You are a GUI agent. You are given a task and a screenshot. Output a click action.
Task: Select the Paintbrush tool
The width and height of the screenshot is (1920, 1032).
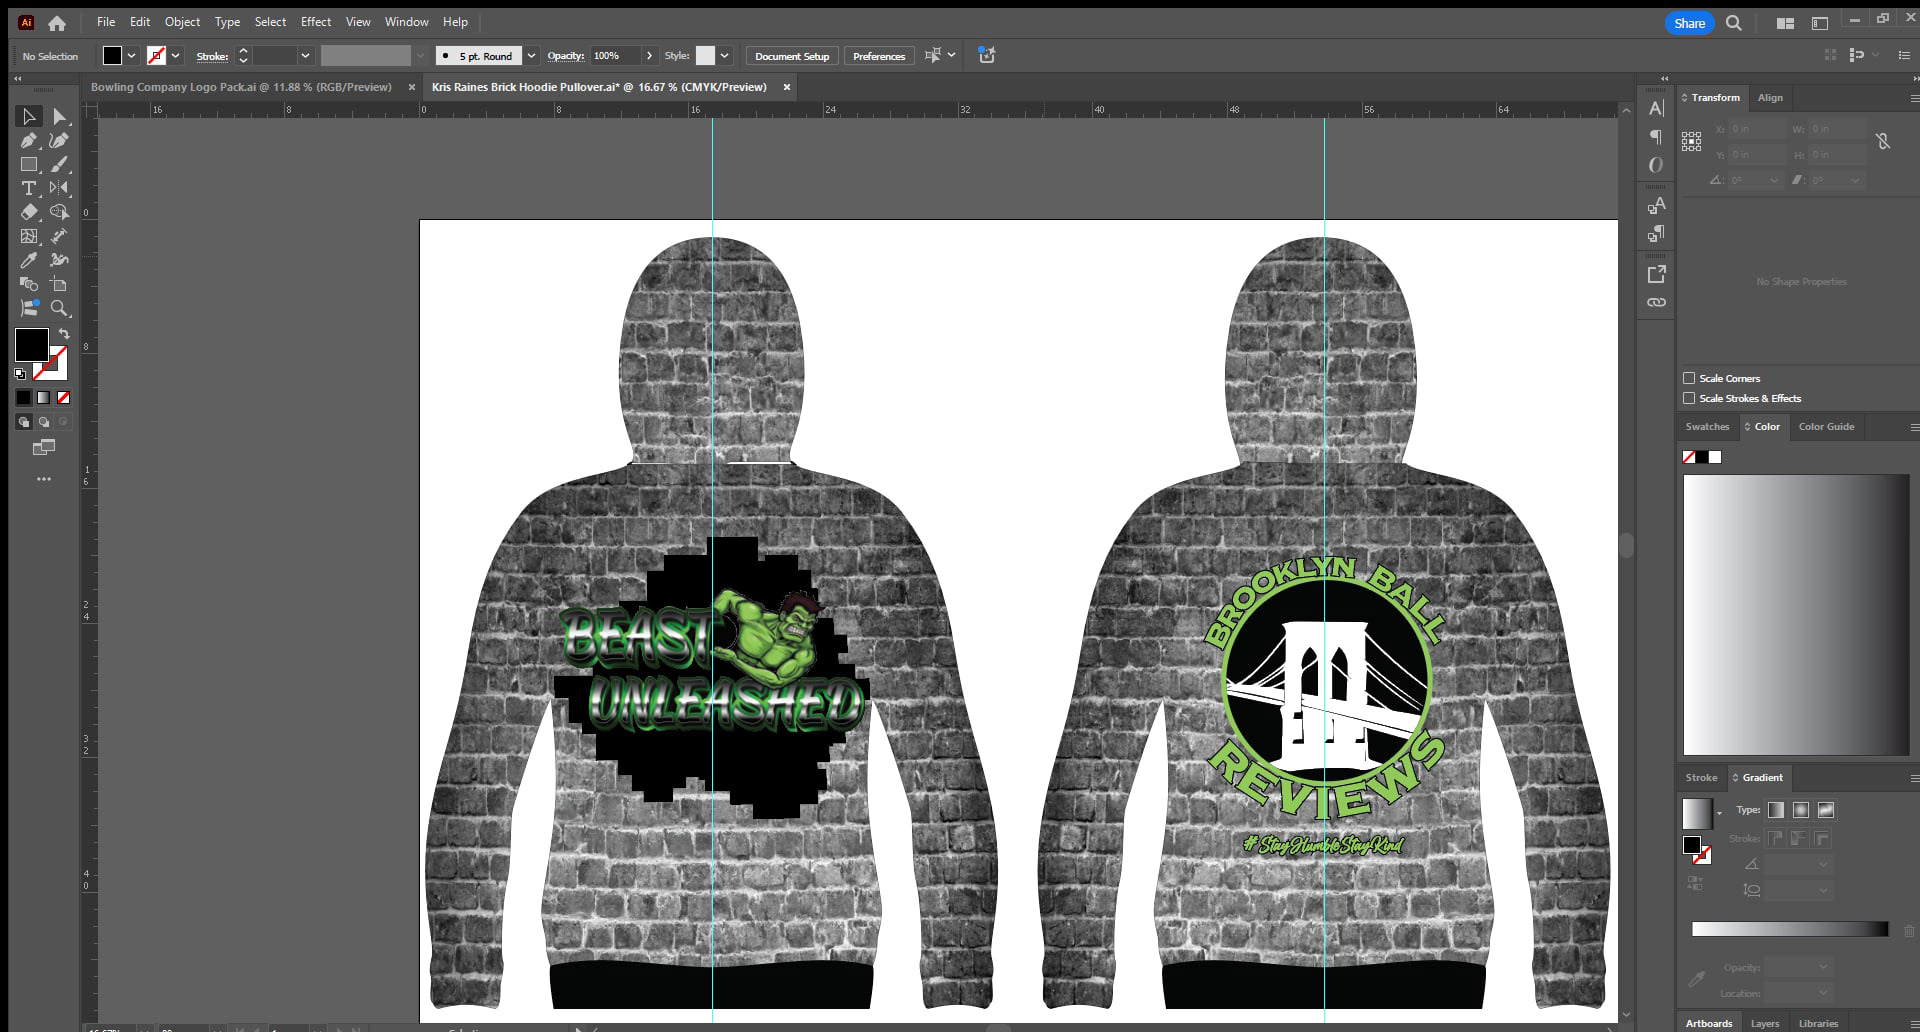click(x=59, y=165)
